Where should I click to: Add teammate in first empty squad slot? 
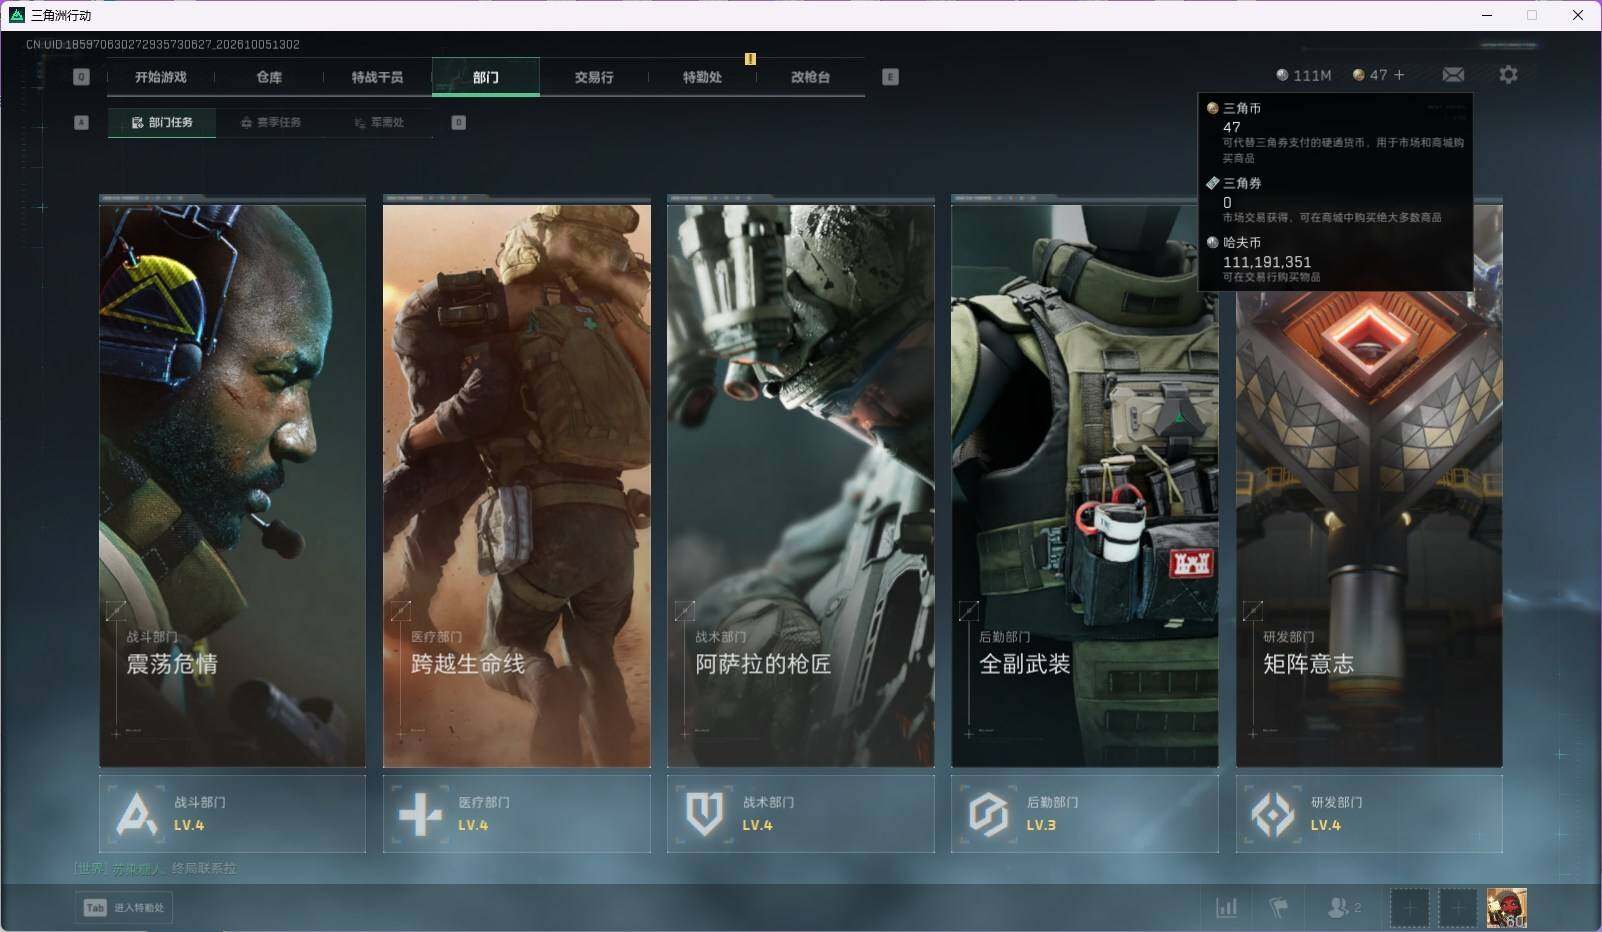1409,908
